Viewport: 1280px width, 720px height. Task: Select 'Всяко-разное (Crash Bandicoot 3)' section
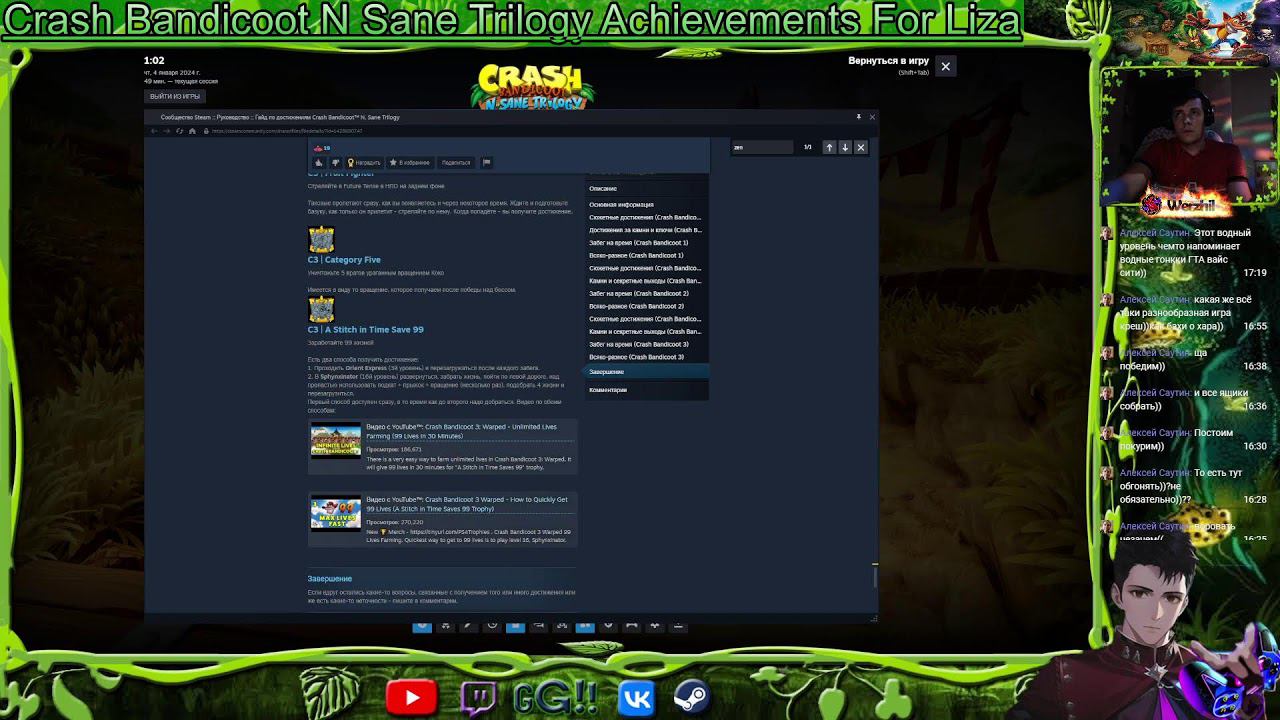pyautogui.click(x=636, y=357)
